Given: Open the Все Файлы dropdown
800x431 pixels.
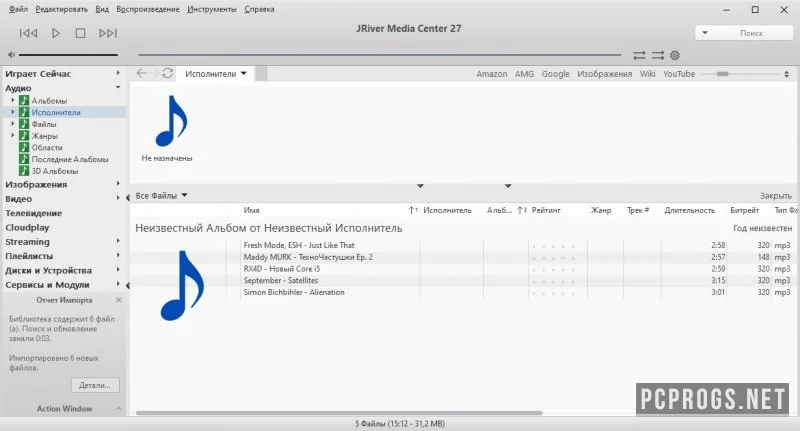Looking at the screenshot, I should coord(161,195).
